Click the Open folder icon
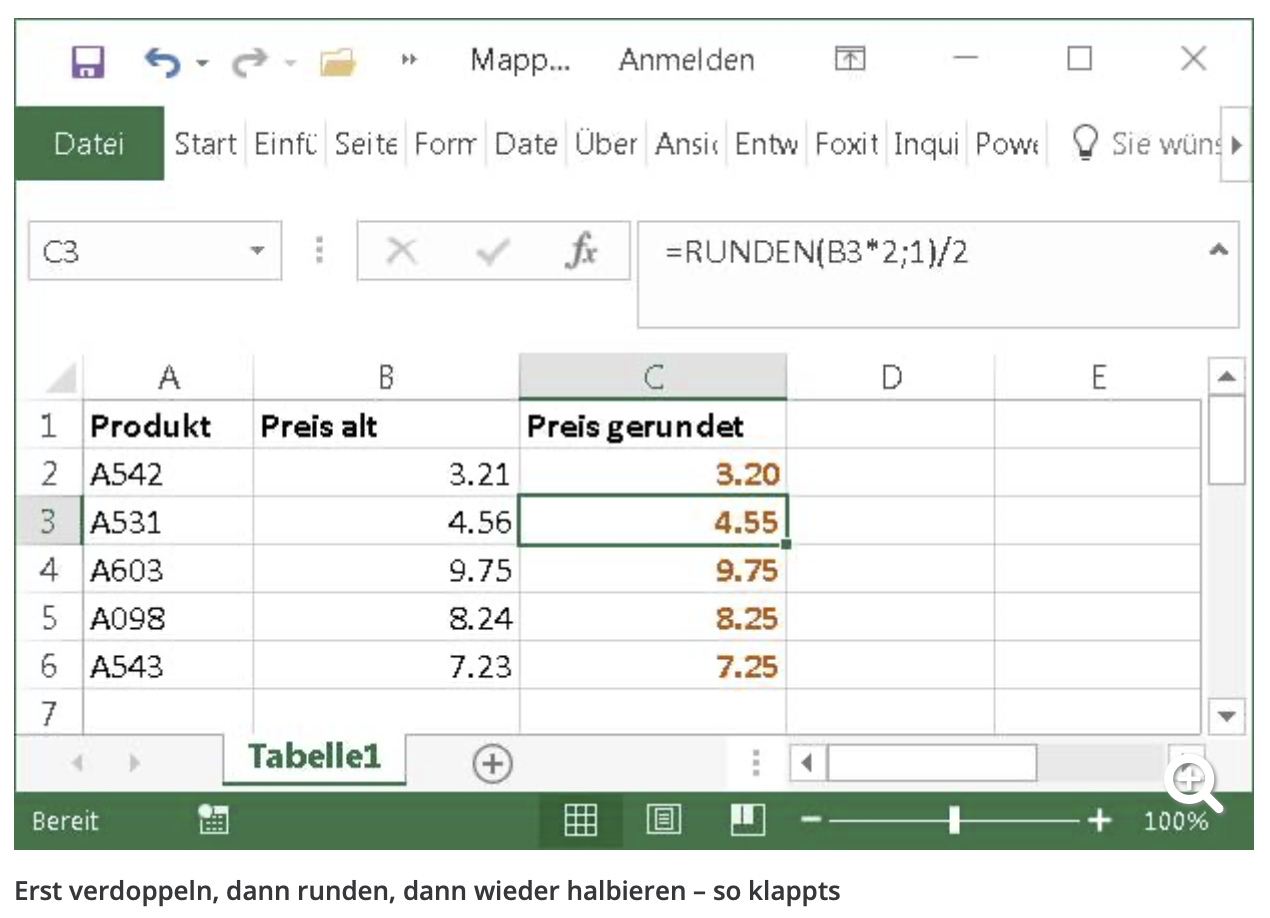Image resolution: width=1270 pixels, height=918 pixels. coord(338,62)
